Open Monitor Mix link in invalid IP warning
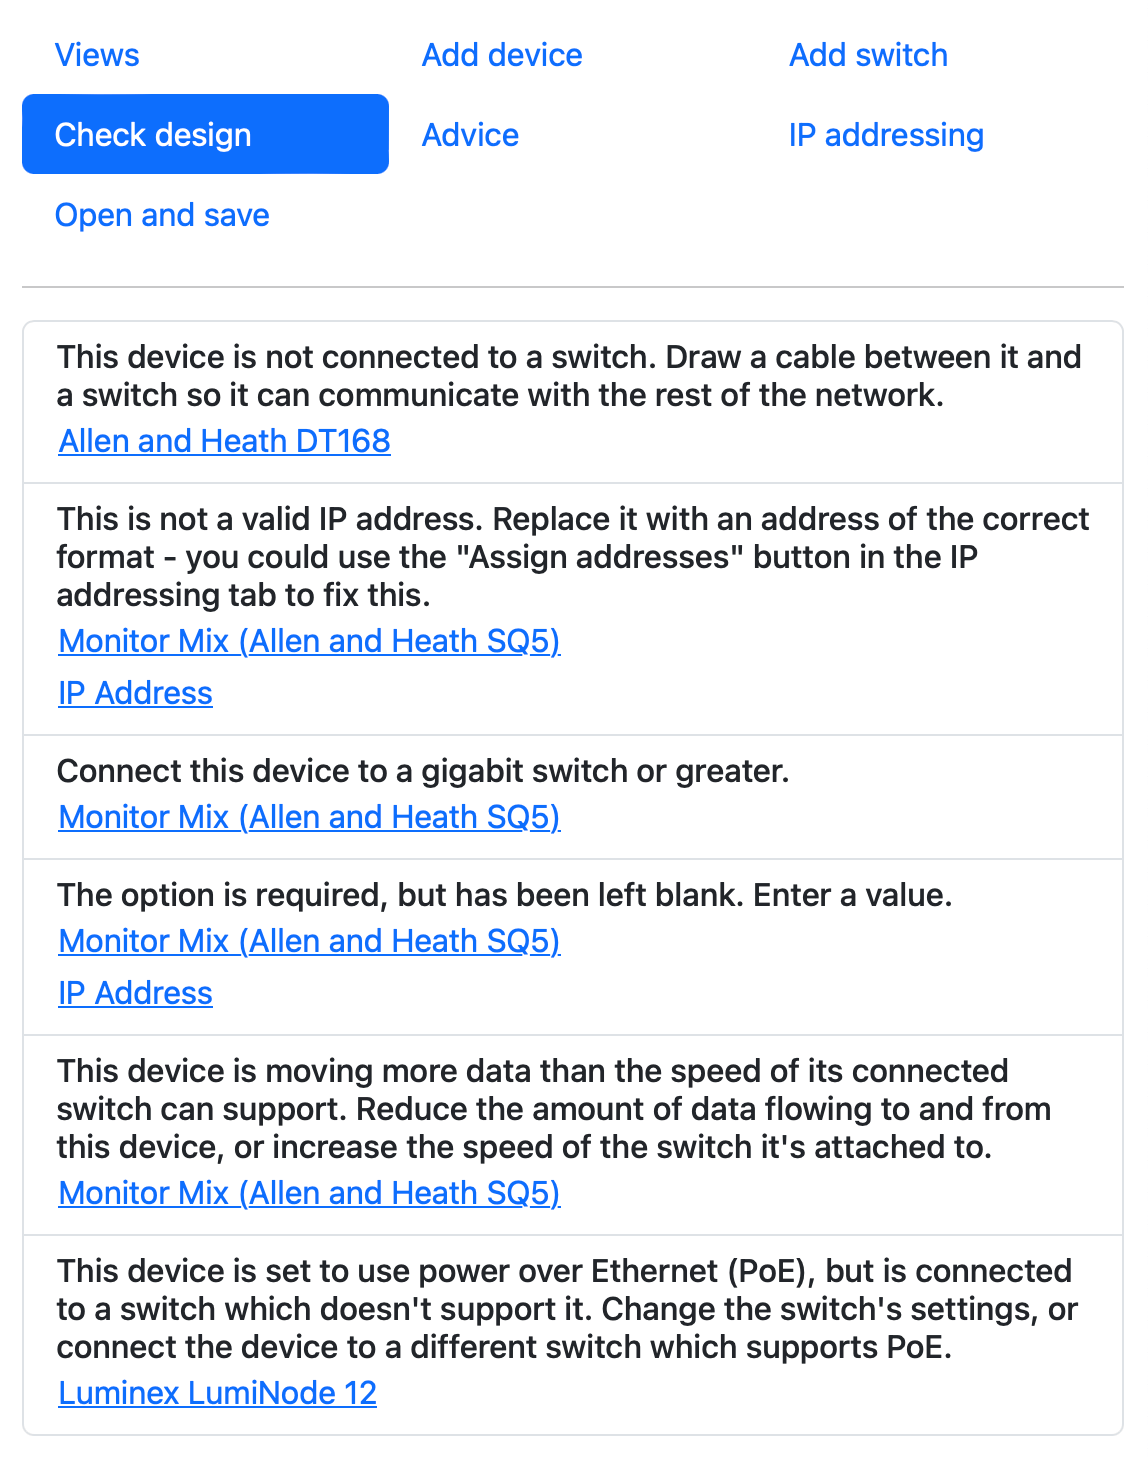 click(x=309, y=641)
